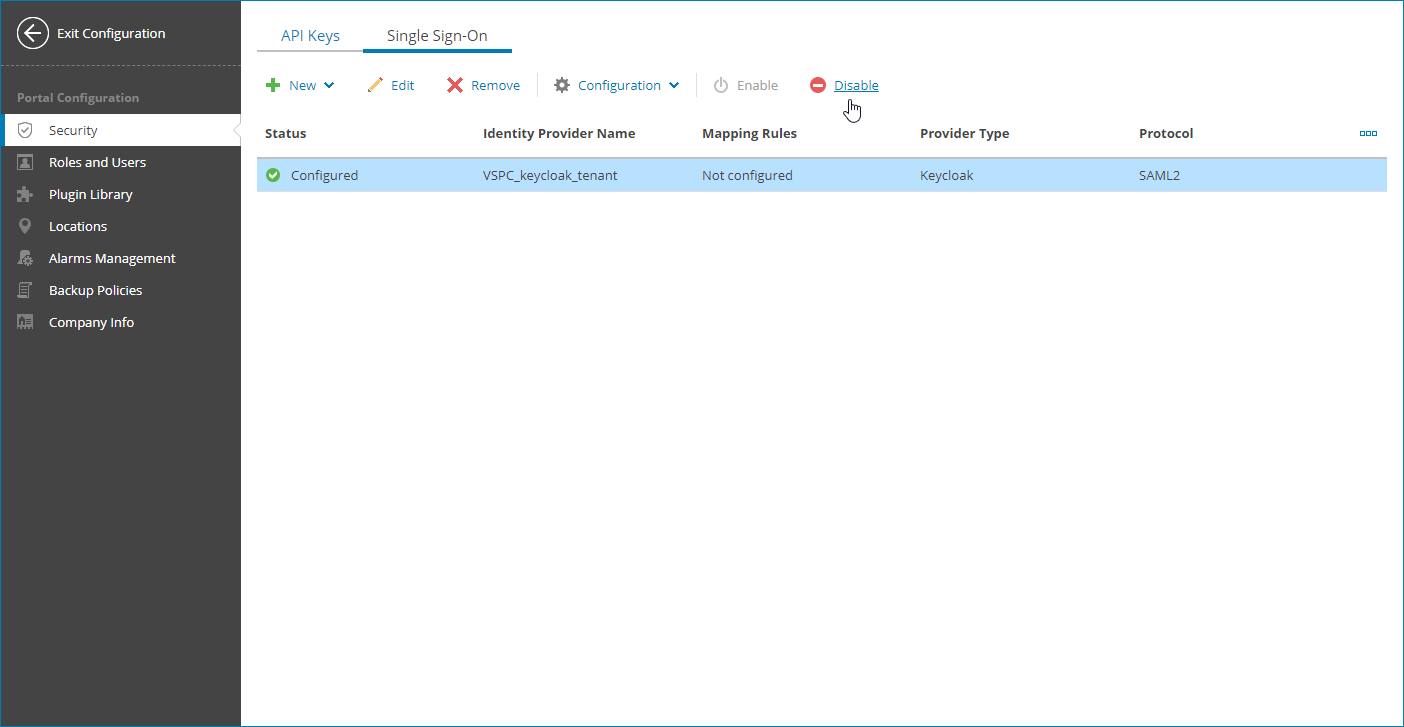Open the Backup Policies section

pos(96,289)
